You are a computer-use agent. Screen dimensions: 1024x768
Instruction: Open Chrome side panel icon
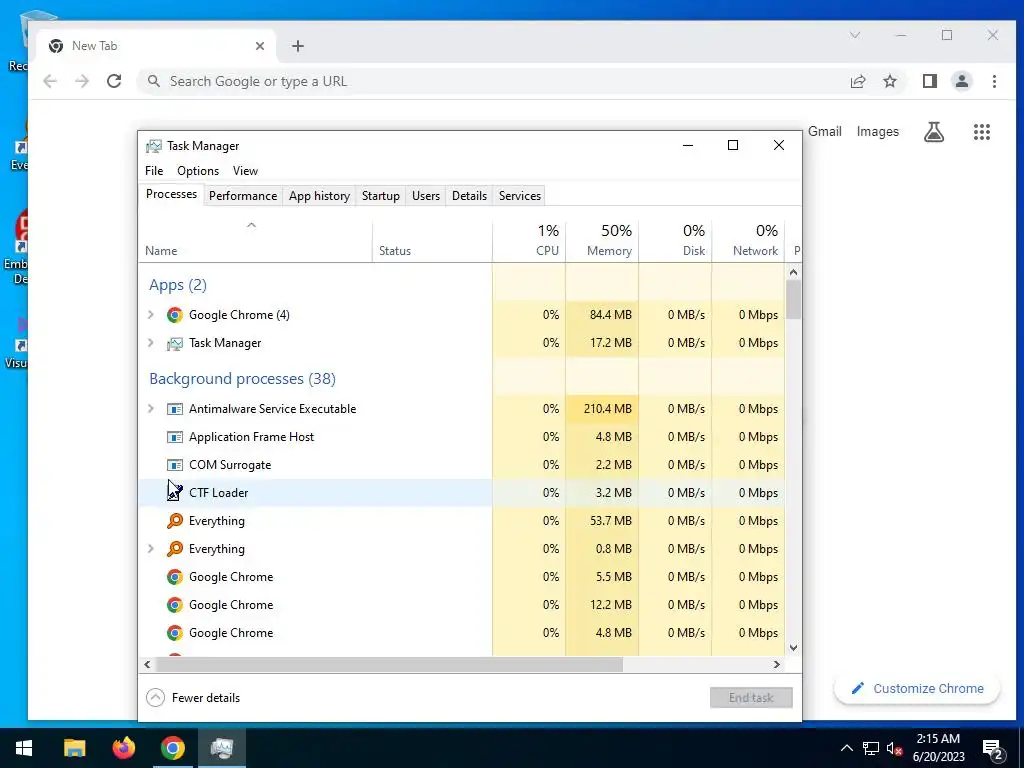click(x=929, y=81)
